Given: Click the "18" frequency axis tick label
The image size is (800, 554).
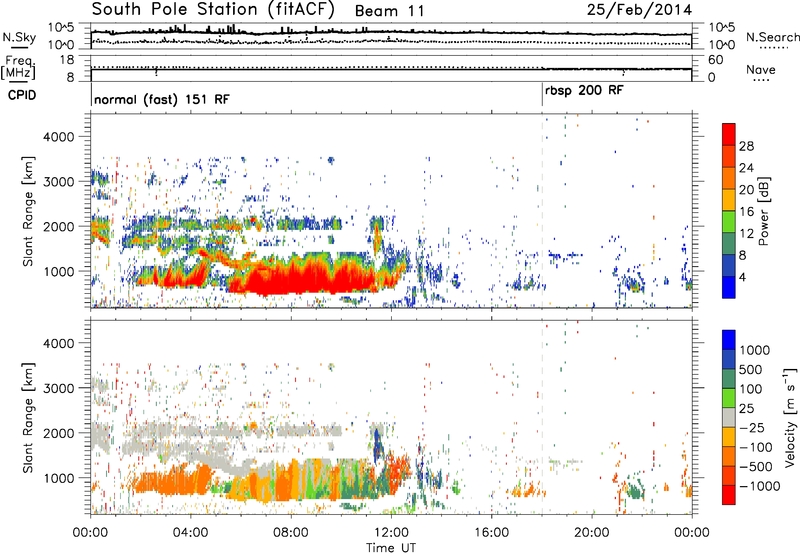Looking at the screenshot, I should tap(66, 60).
